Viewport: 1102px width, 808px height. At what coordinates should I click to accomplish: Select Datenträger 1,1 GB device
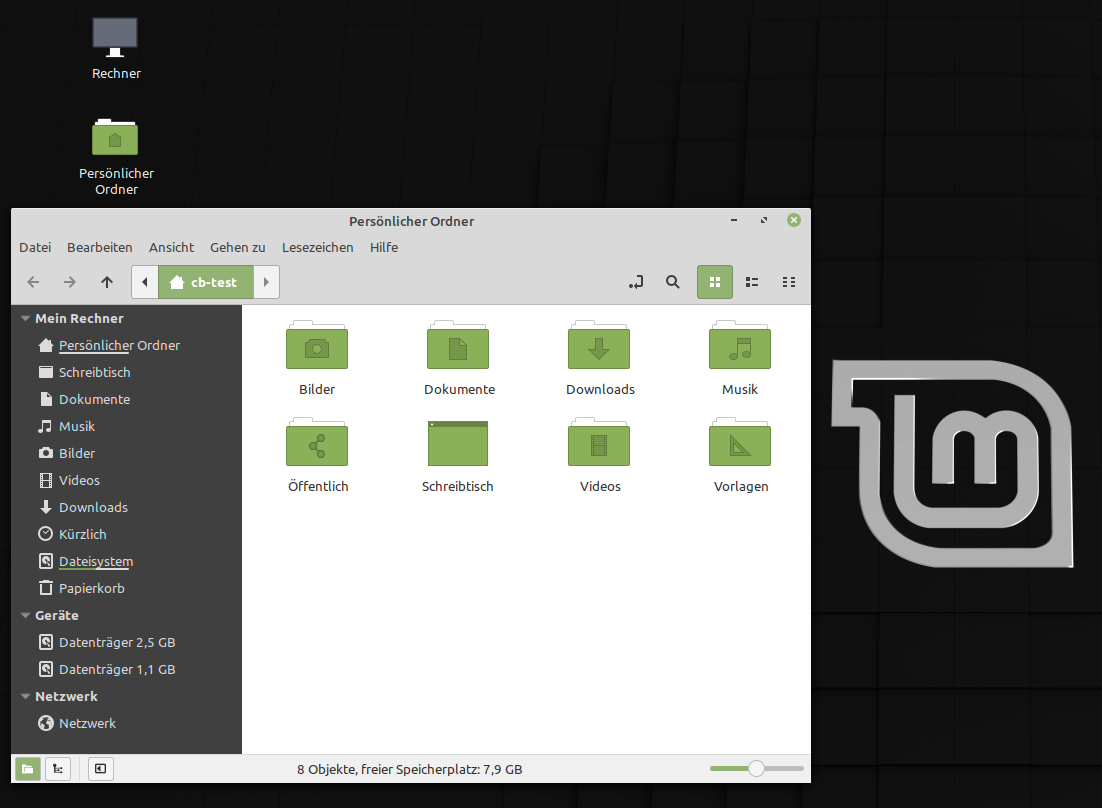[x=127, y=670]
